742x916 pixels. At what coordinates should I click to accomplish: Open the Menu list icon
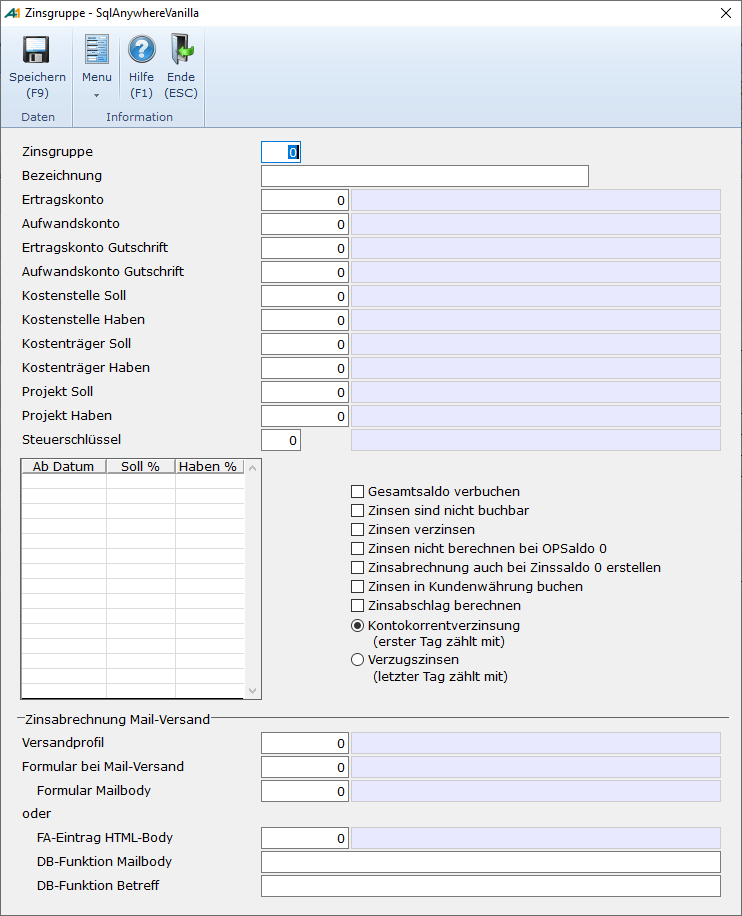click(96, 49)
